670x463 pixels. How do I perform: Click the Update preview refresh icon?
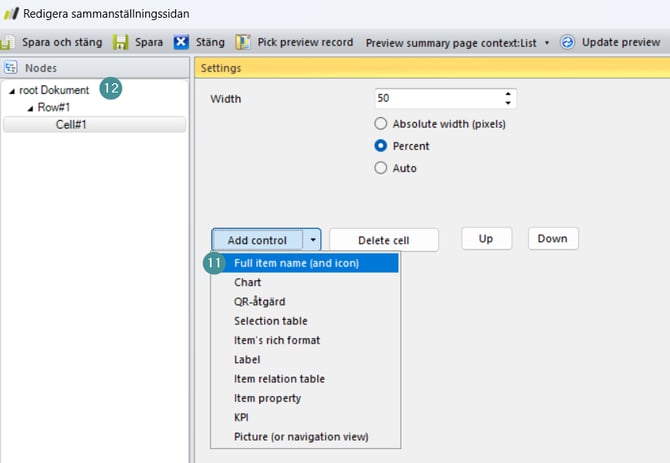click(568, 43)
